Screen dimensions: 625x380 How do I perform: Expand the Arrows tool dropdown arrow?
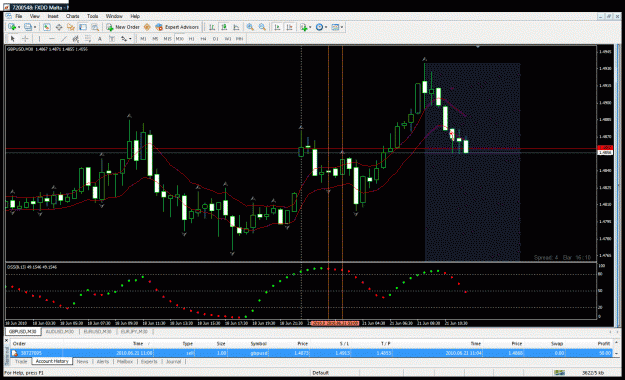pos(130,39)
